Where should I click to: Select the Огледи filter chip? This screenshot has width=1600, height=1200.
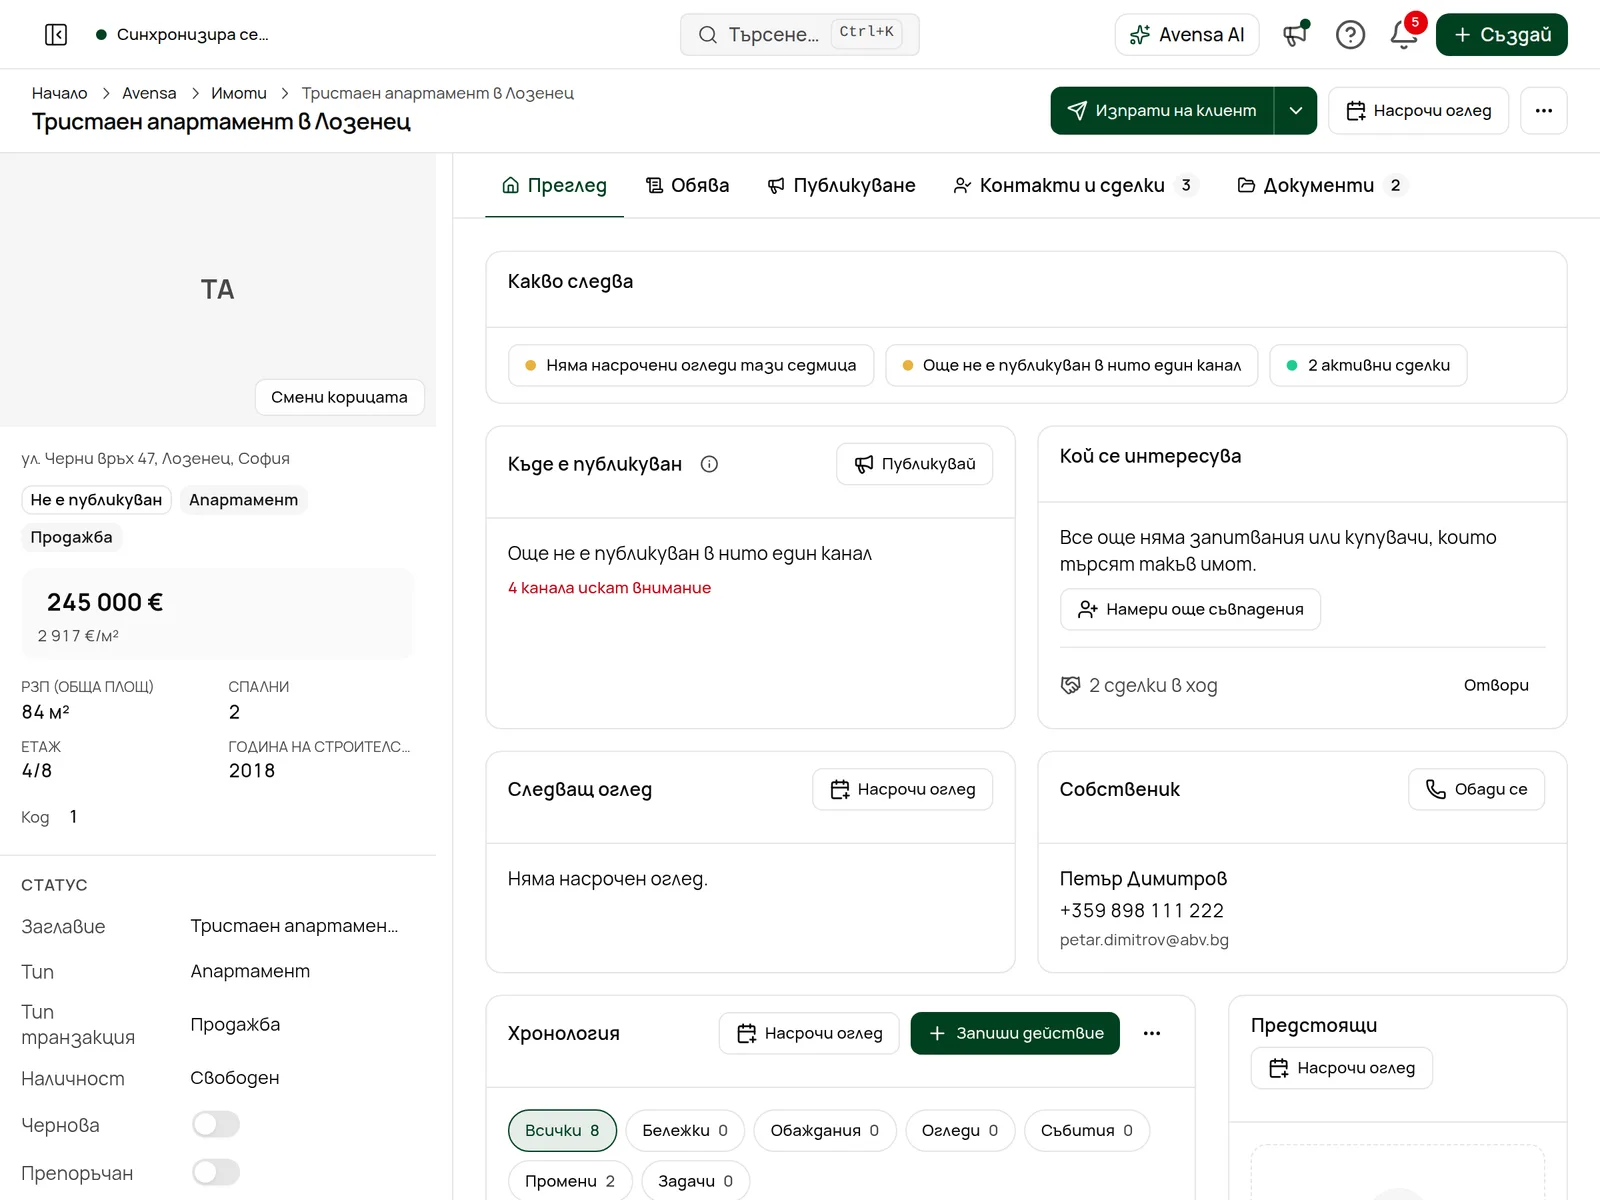point(960,1130)
